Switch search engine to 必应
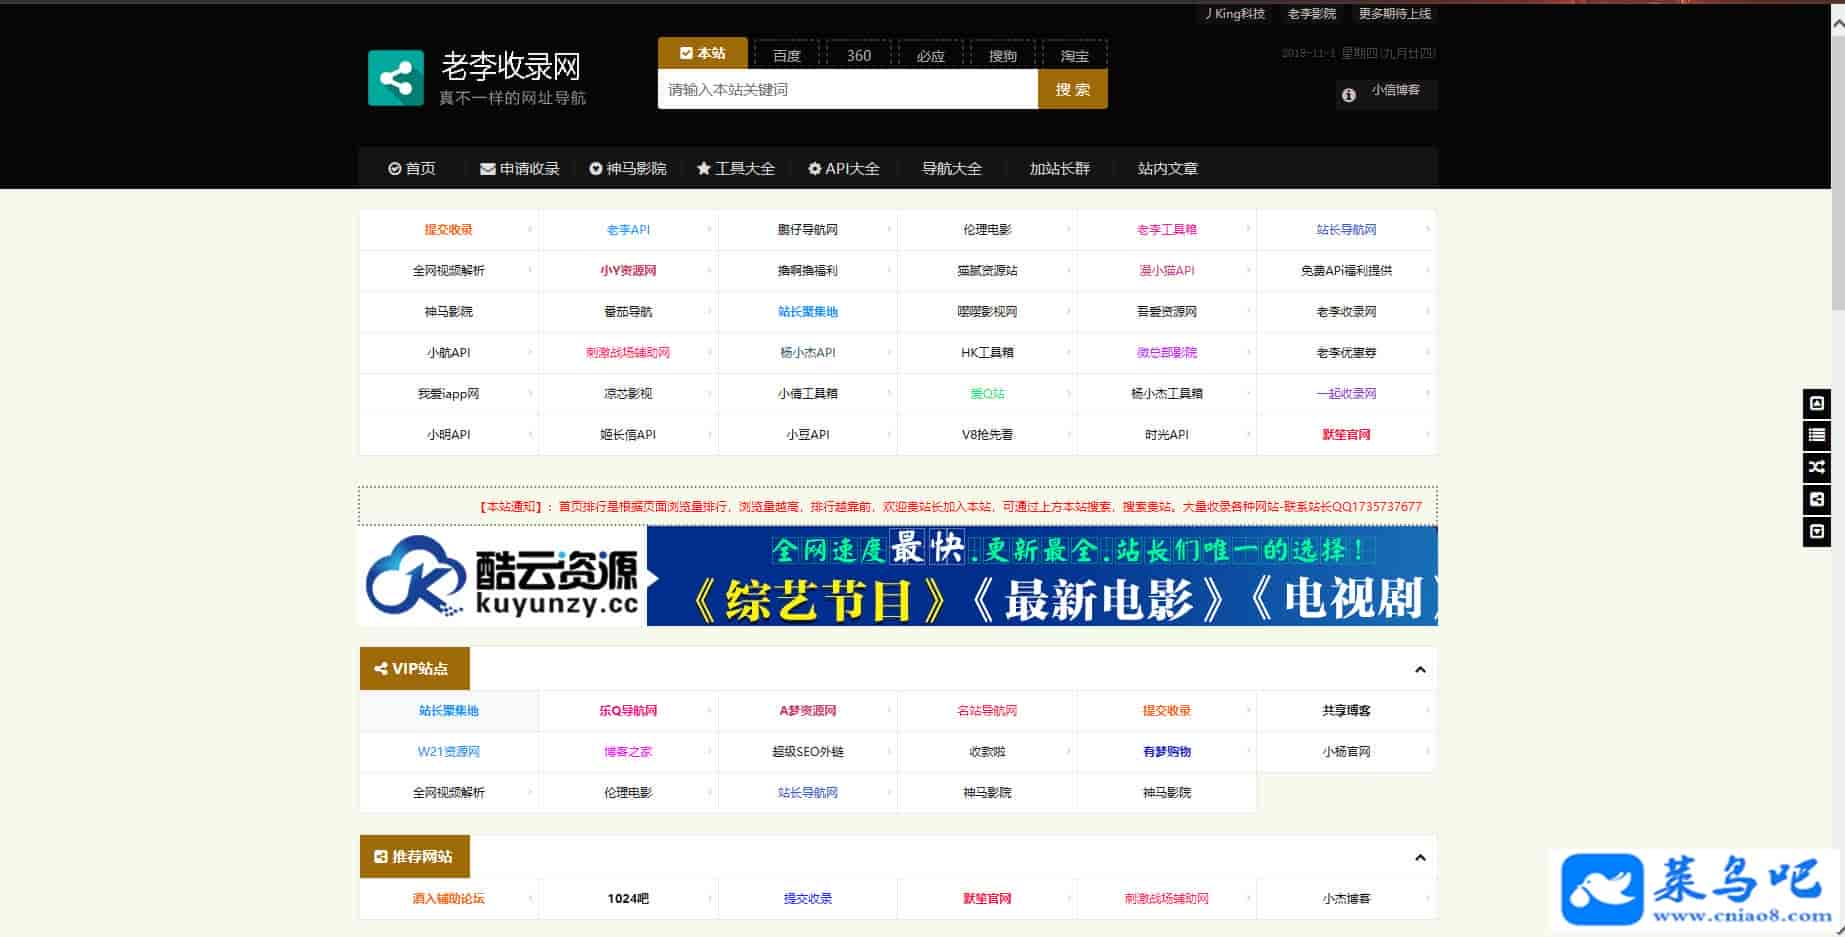This screenshot has width=1845, height=937. pos(931,56)
